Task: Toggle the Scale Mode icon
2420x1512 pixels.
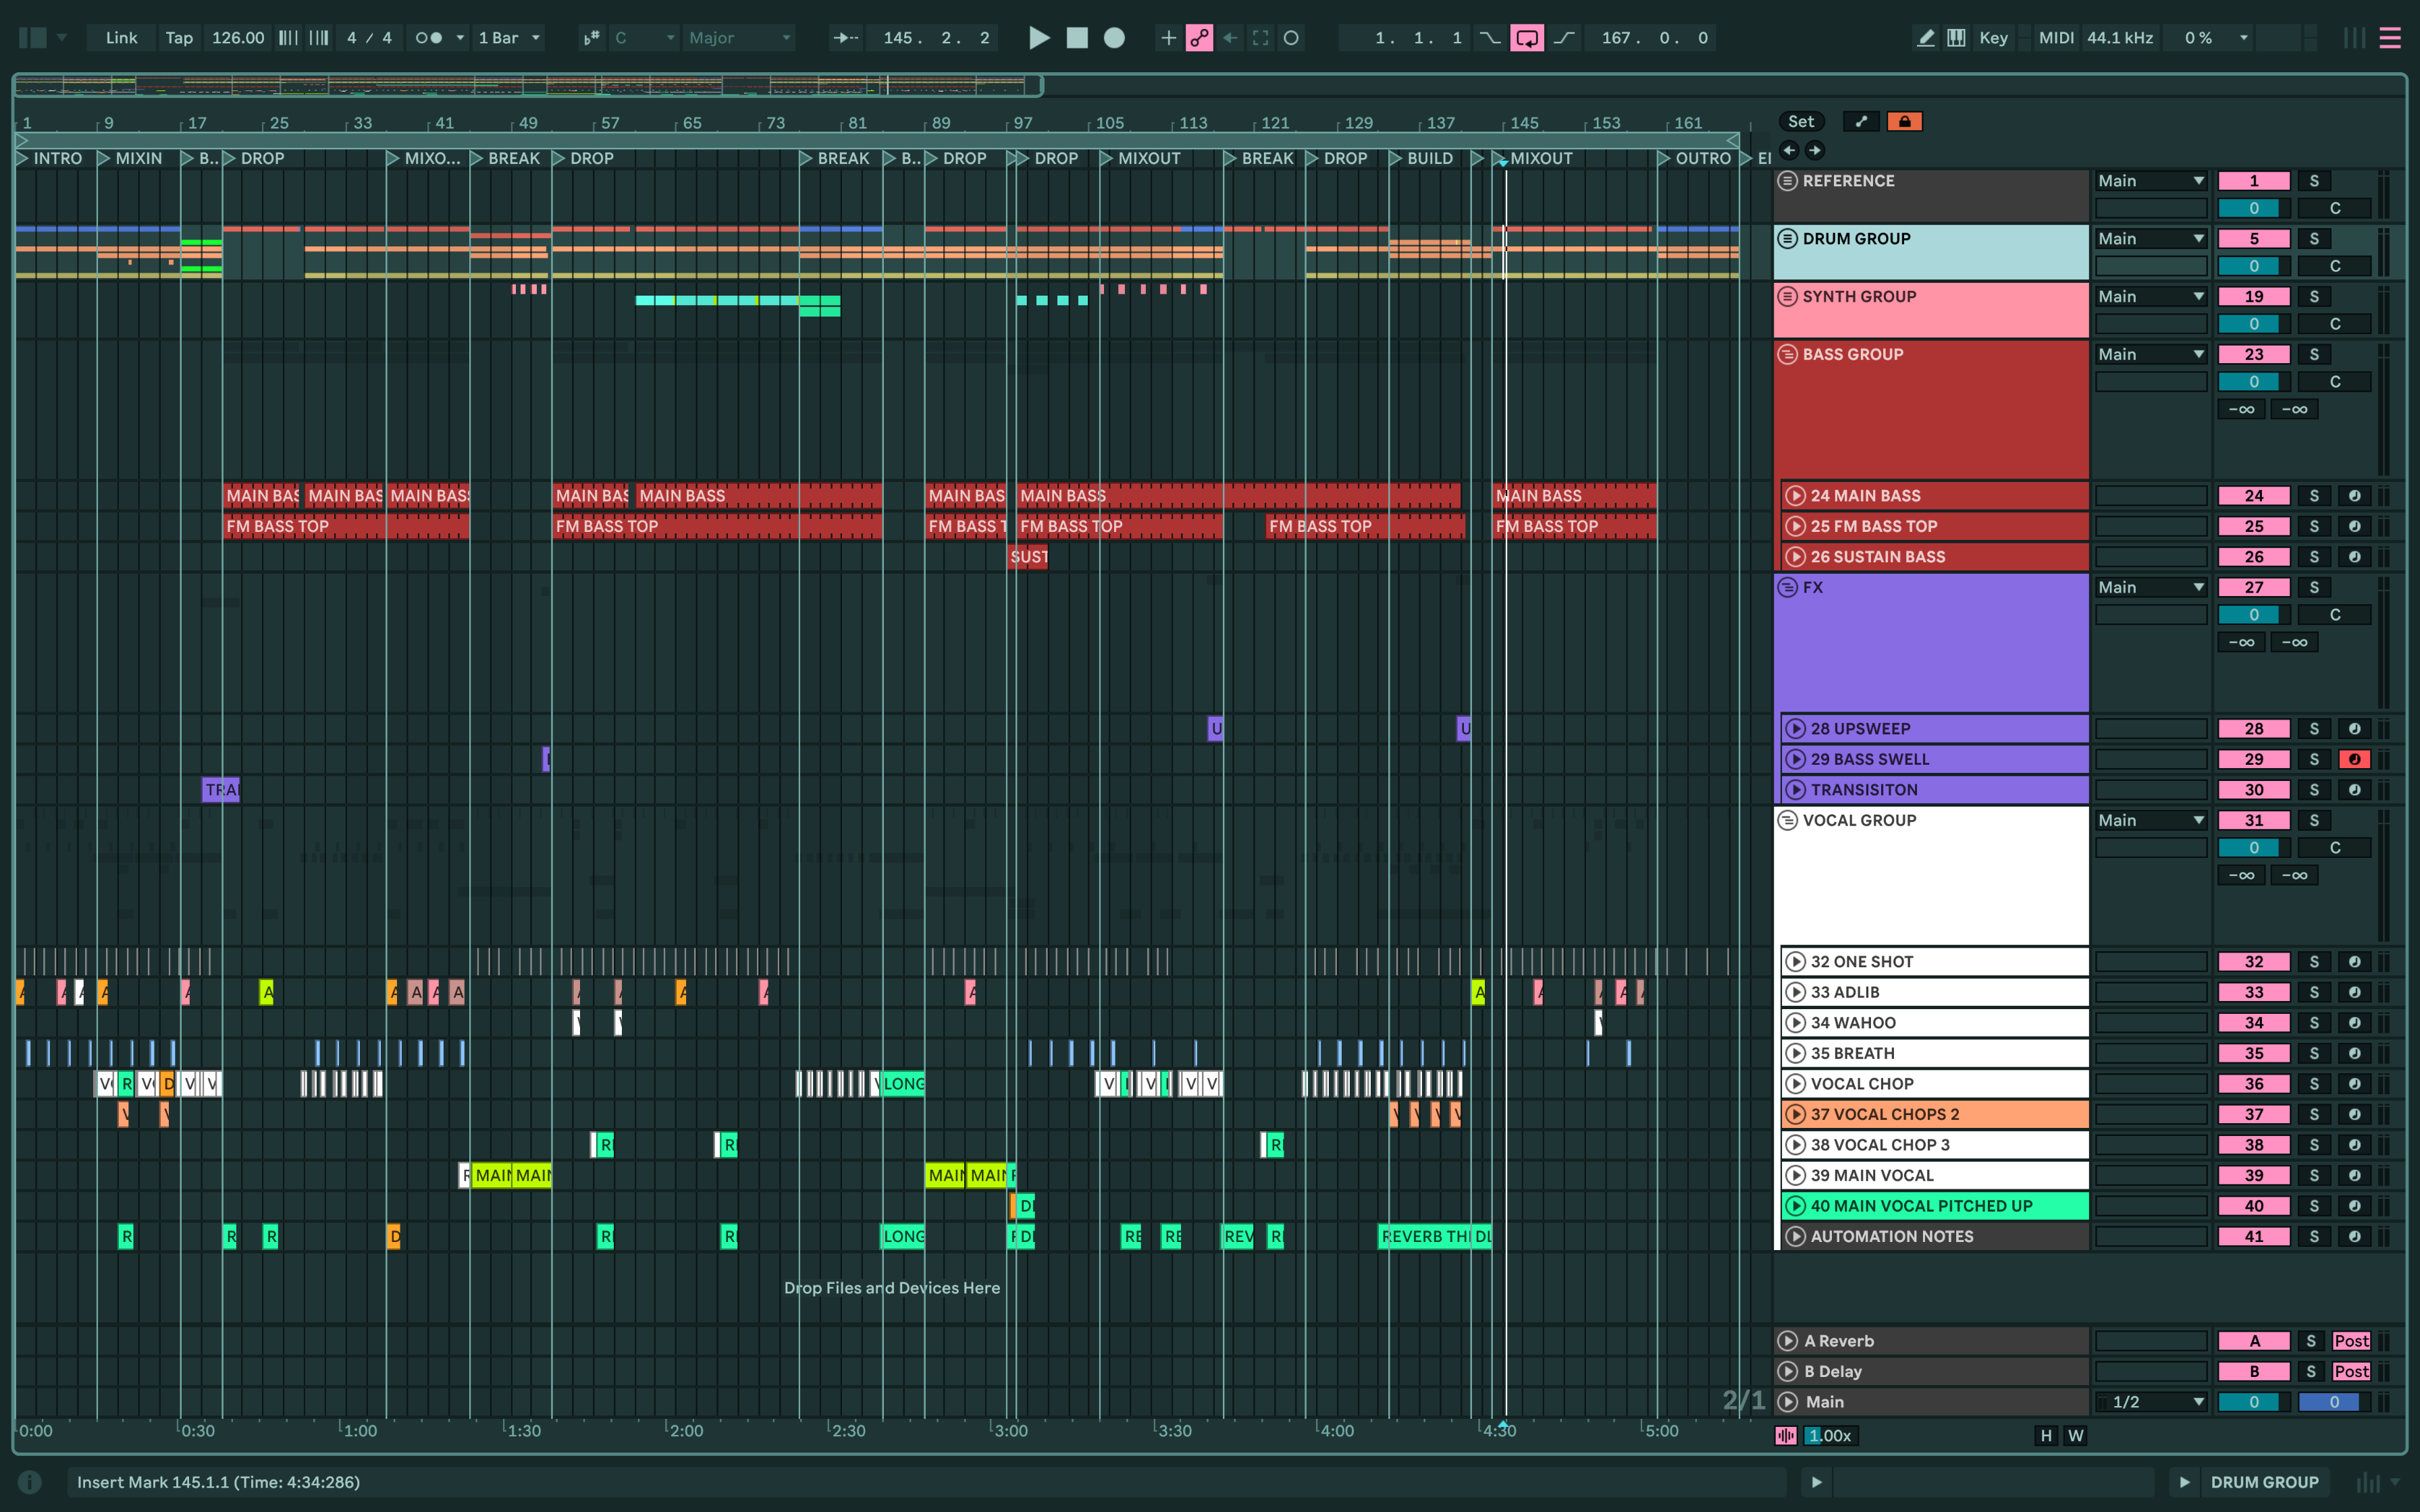Action: 592,38
